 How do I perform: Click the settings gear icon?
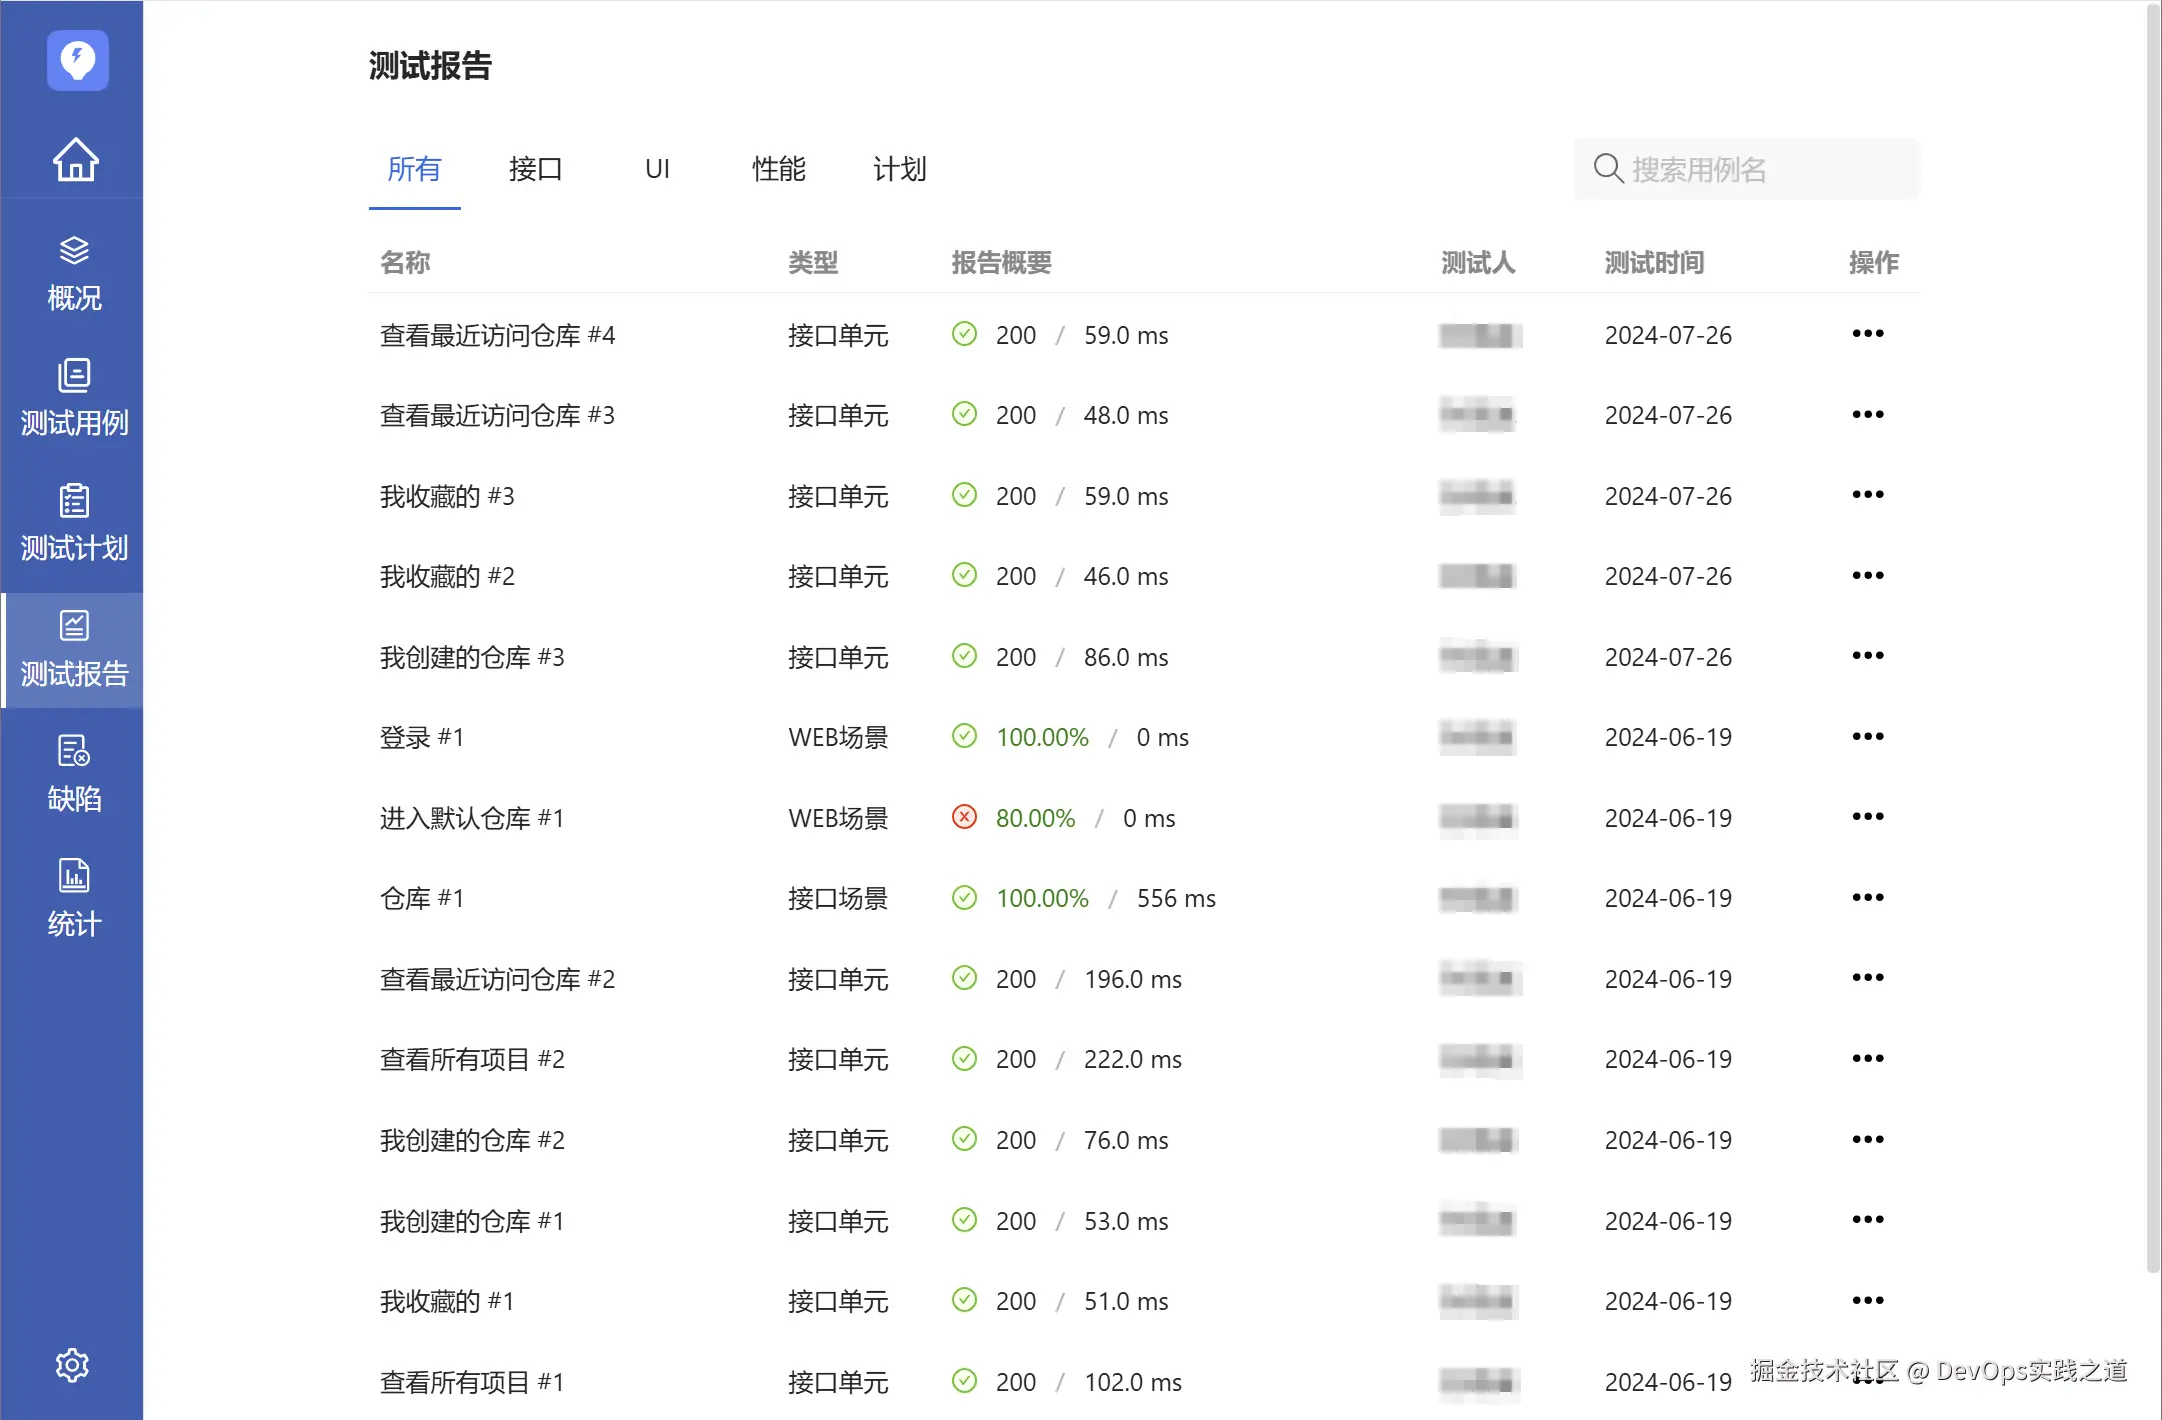72,1365
